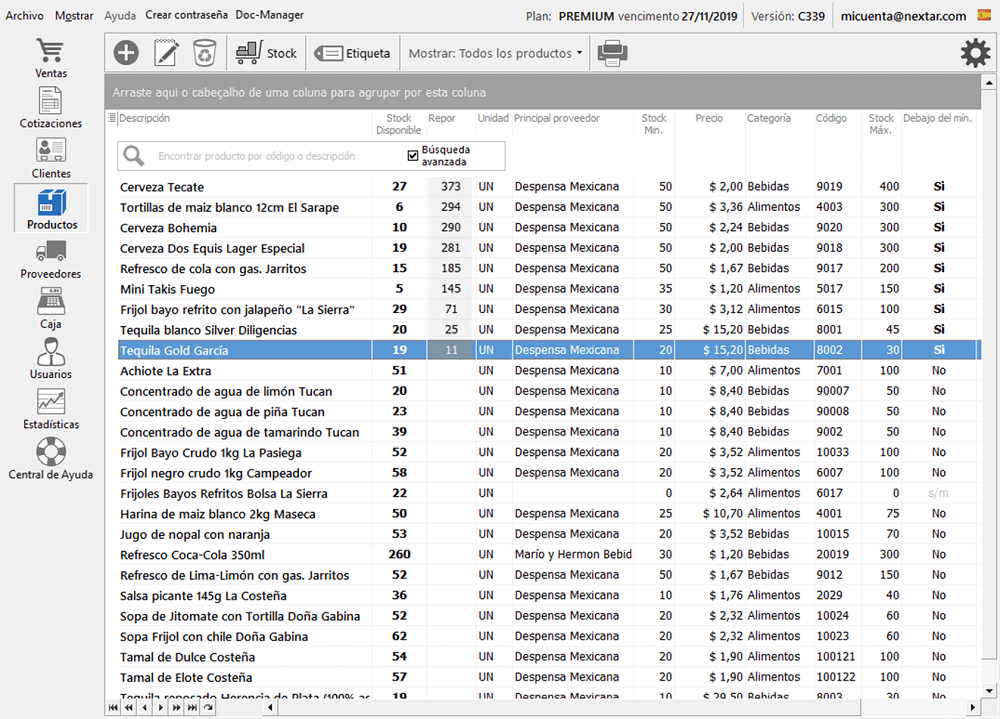Expand the Mostrar: Todos los productos dropdown
1000x719 pixels.
[495, 53]
